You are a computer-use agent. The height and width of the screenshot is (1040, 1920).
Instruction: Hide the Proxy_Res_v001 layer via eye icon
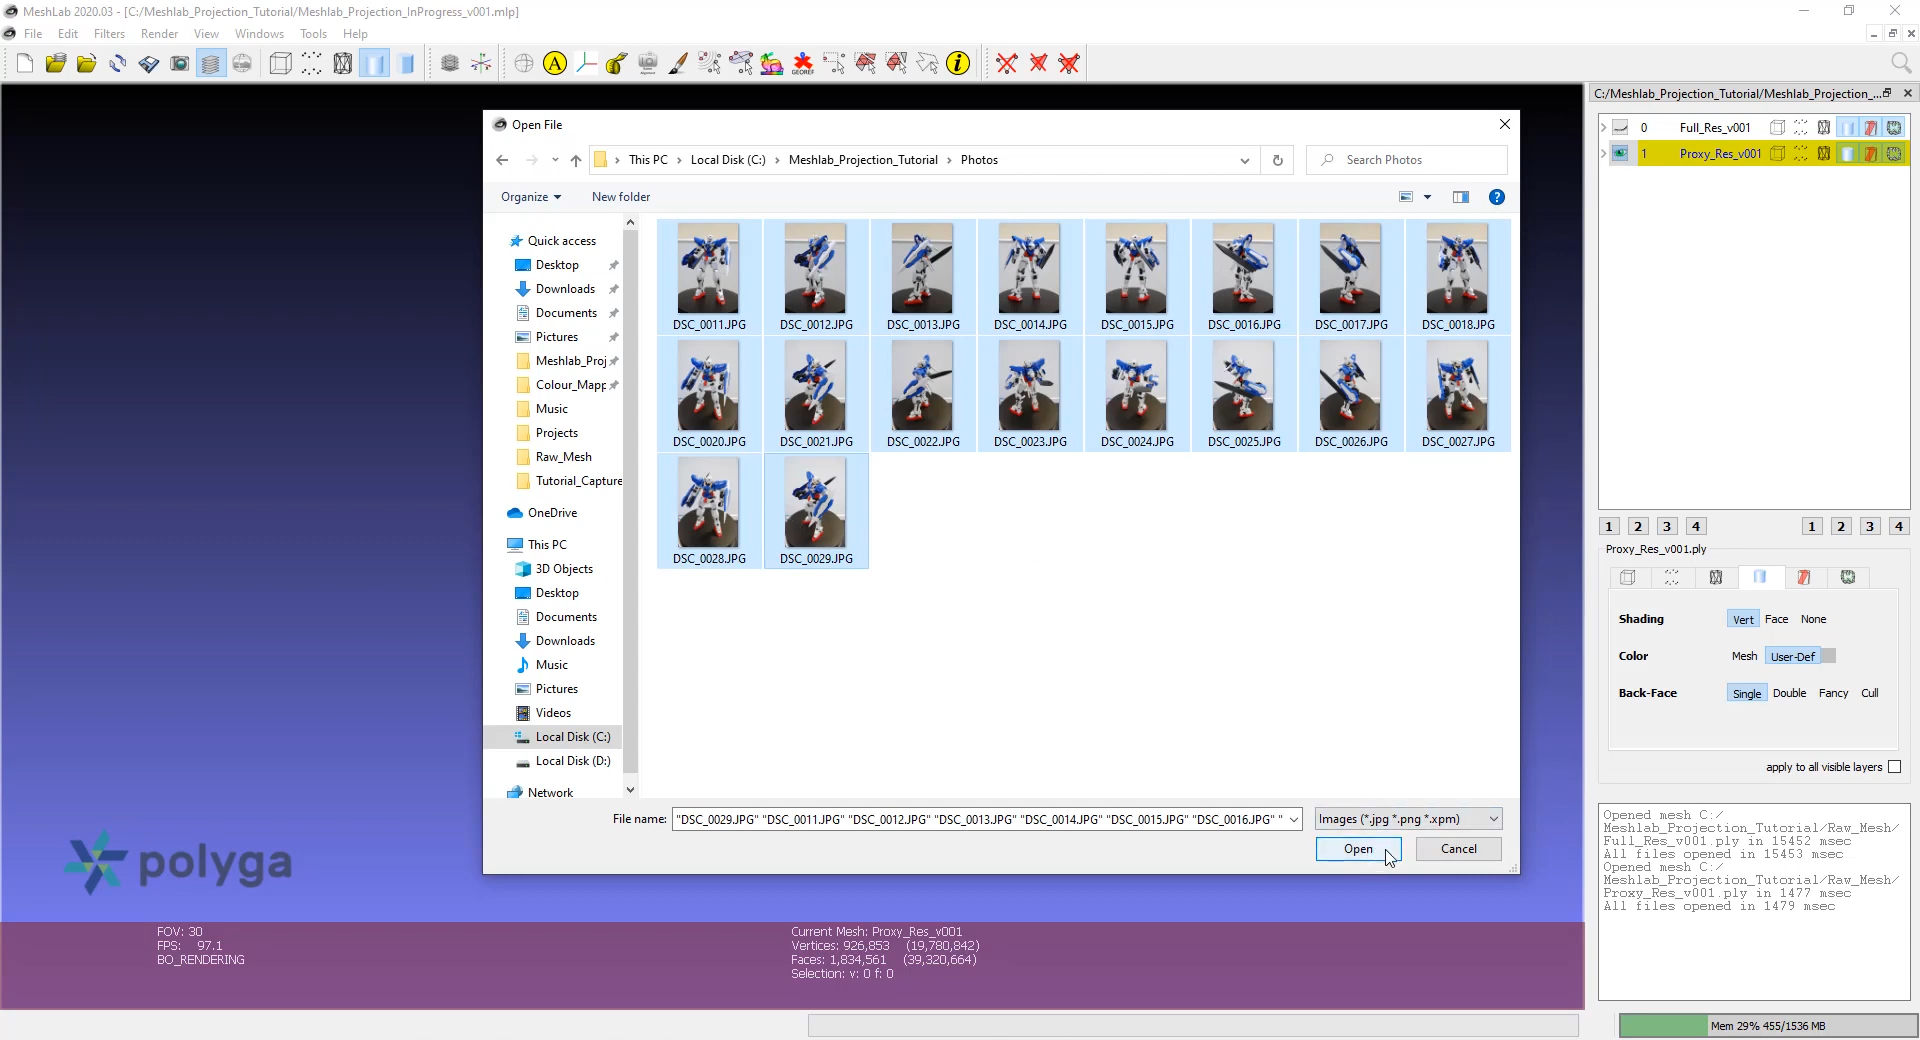coord(1620,153)
